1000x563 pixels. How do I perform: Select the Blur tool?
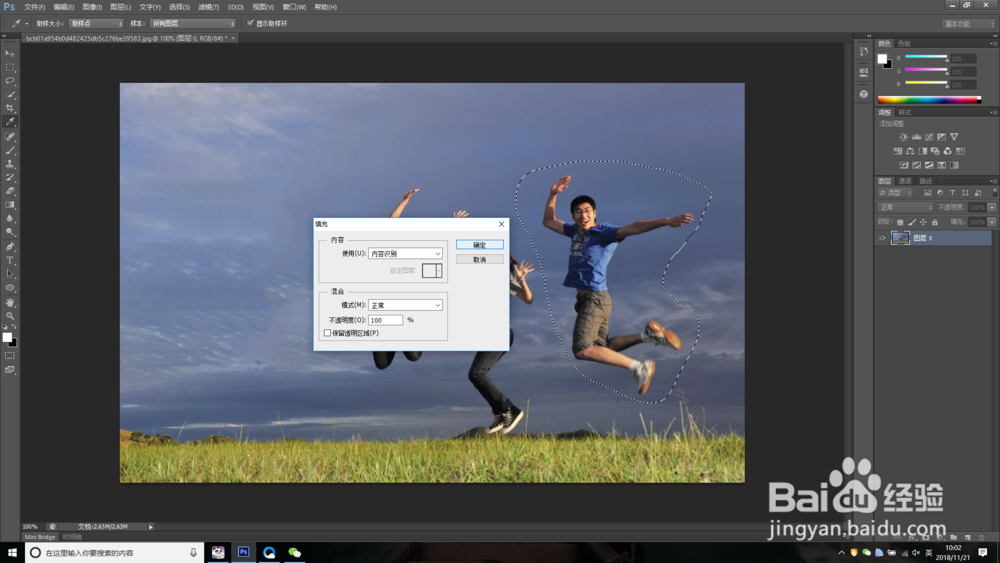tap(10, 219)
